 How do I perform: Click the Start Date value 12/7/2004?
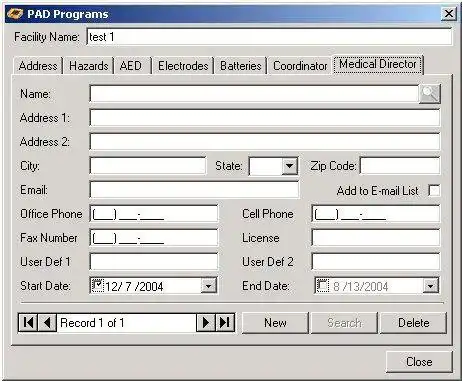134,286
